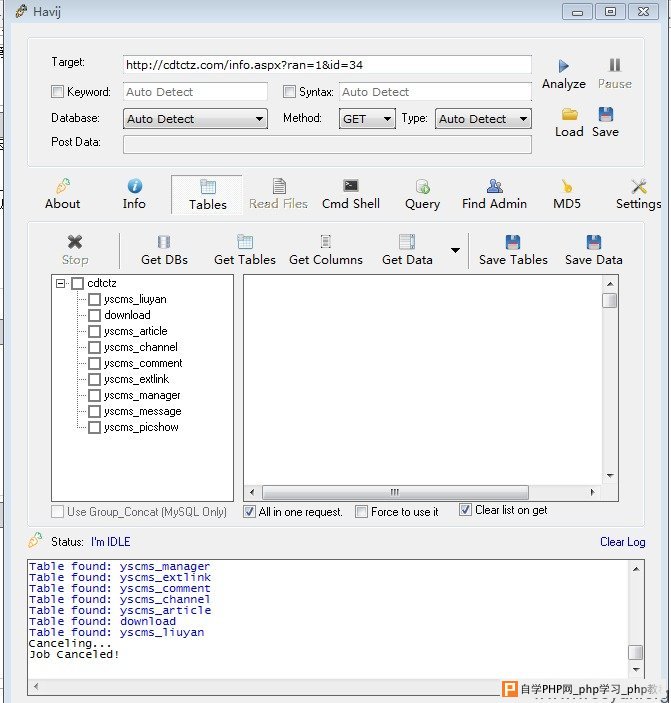Open the MD5 cracker icon
Viewport: 671px width, 703px height.
[x=567, y=186]
